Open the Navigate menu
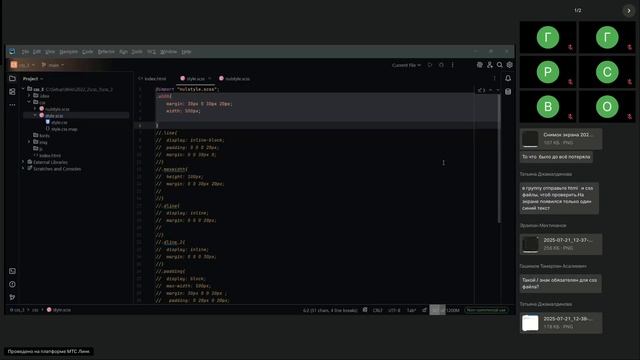 coord(68,52)
